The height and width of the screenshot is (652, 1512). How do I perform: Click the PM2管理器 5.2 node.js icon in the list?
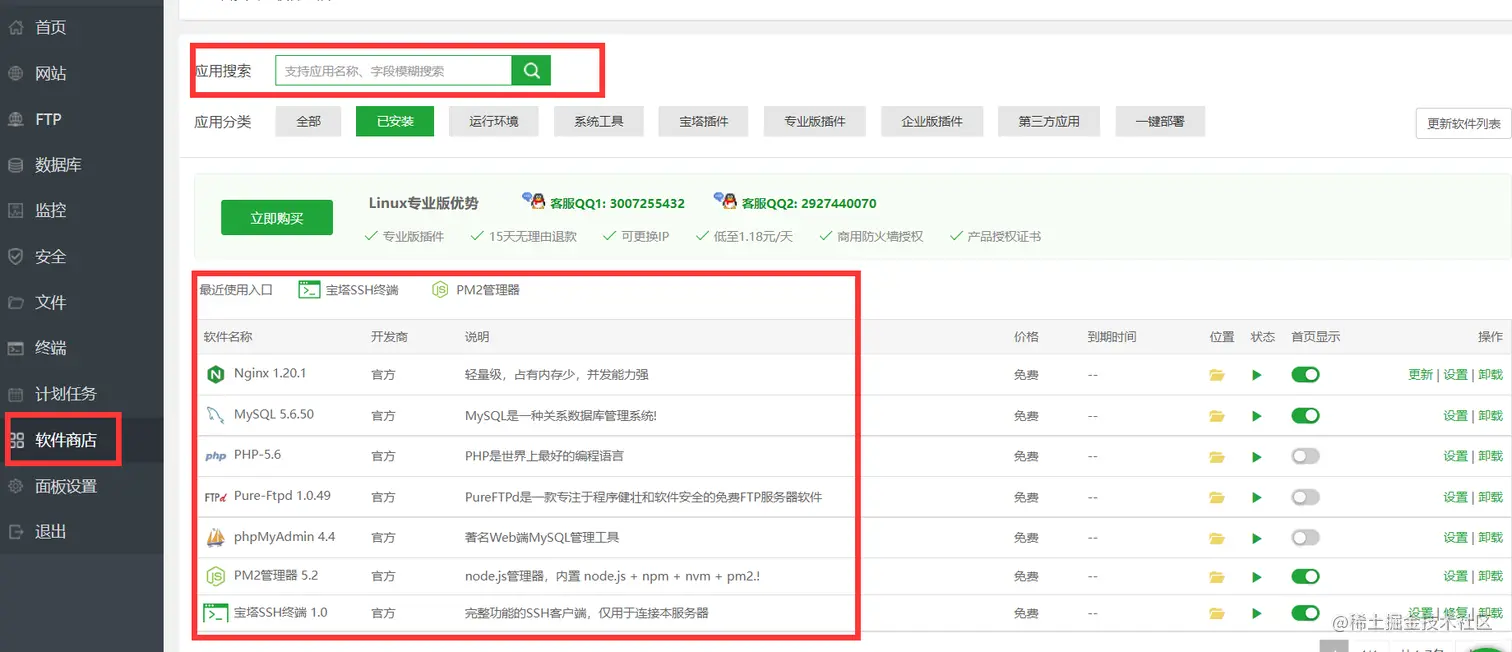coord(215,576)
